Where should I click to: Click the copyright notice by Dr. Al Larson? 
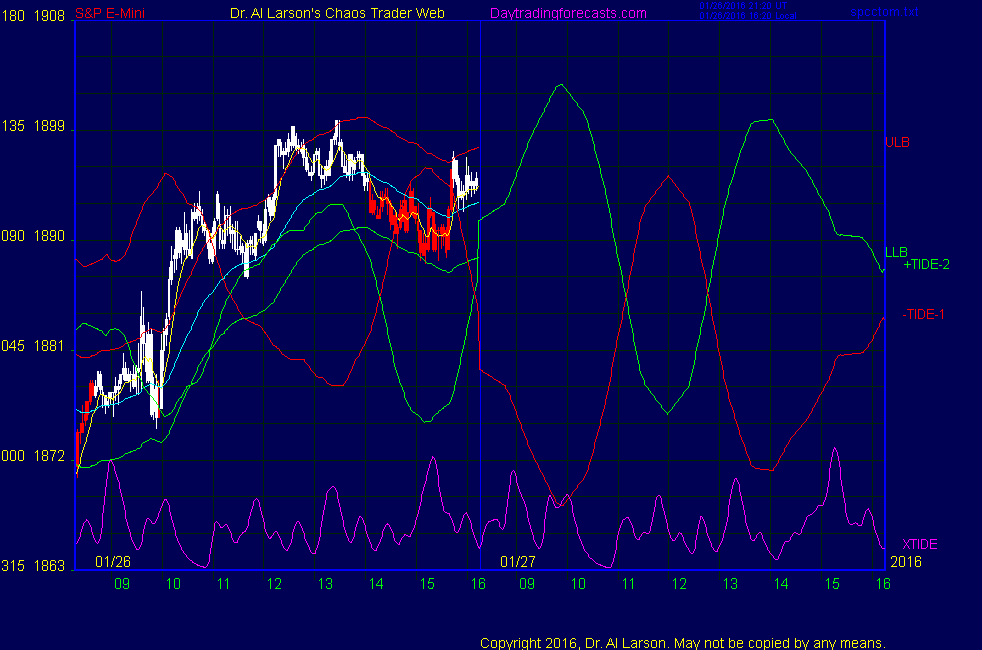(683, 643)
